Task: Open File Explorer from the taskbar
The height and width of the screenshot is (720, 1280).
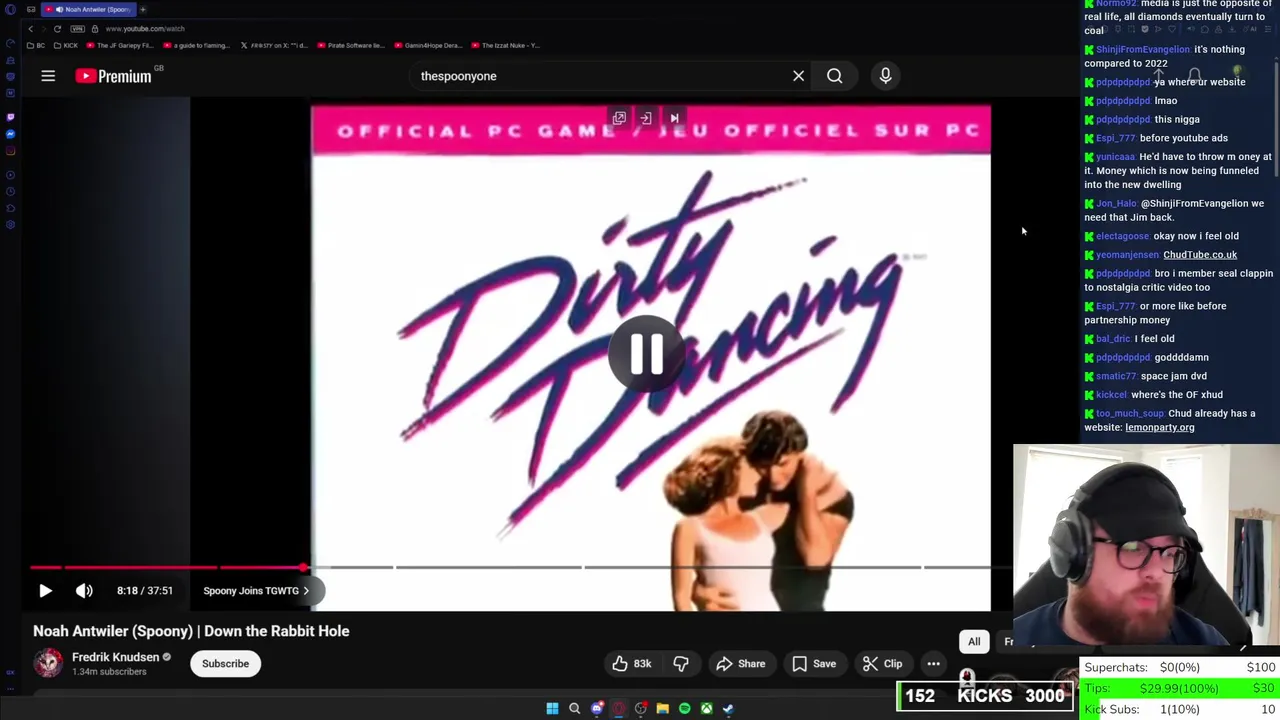Action: coord(662,709)
